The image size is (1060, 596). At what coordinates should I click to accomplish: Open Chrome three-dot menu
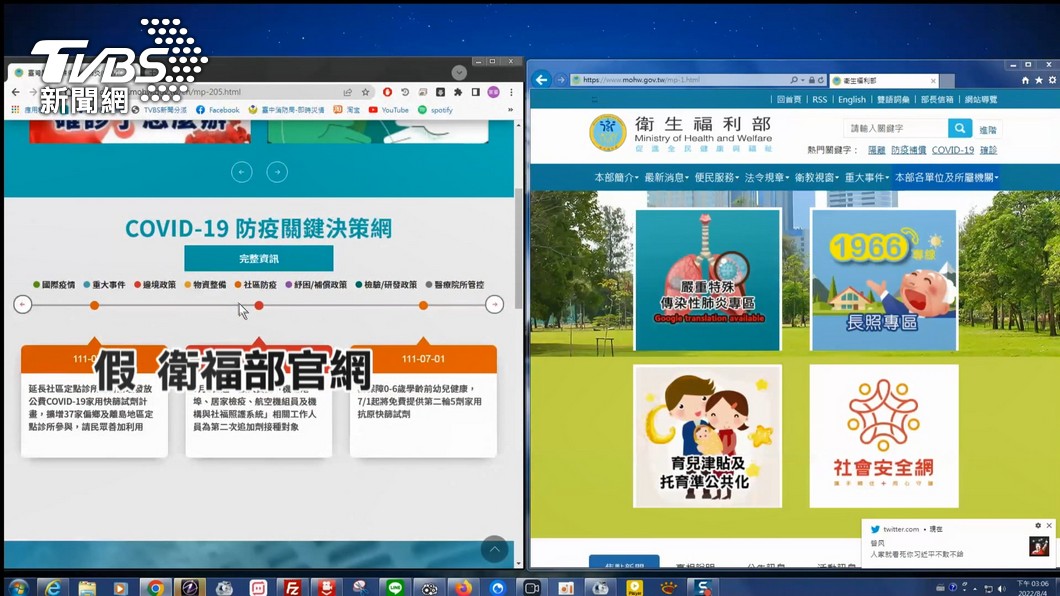[511, 92]
